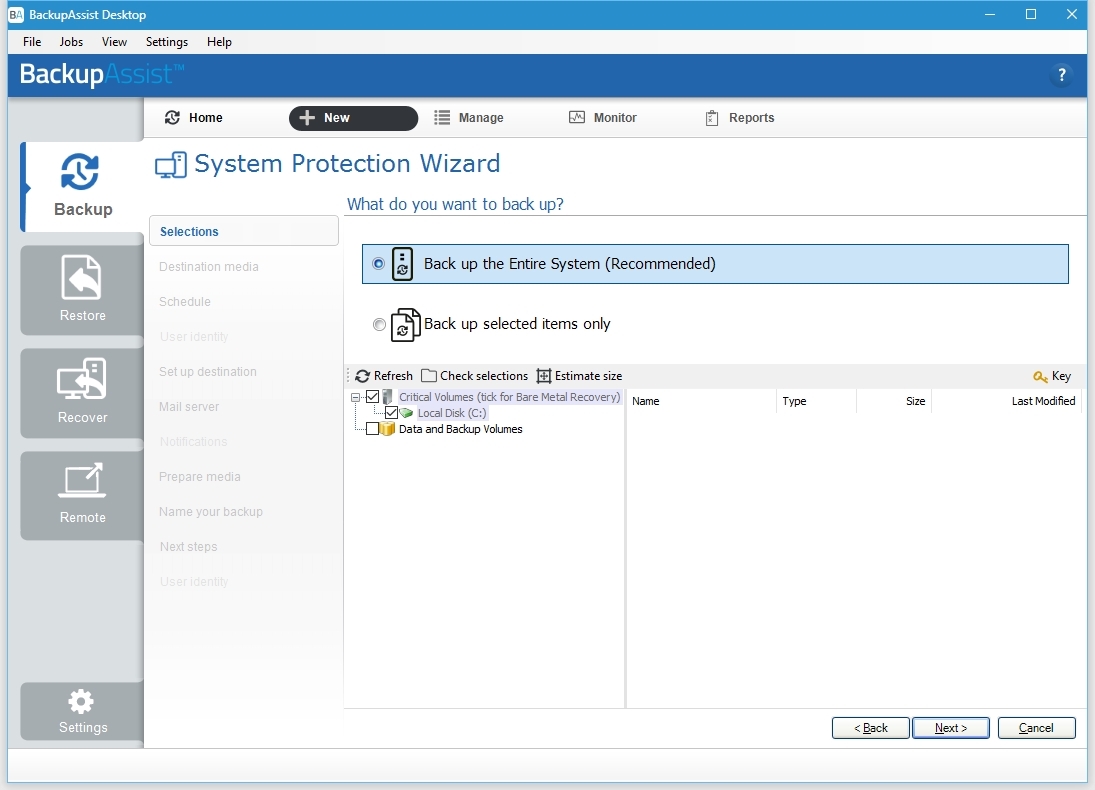Screen dimensions: 1095x790
Task: Click the Cancel button
Action: [x=1036, y=728]
